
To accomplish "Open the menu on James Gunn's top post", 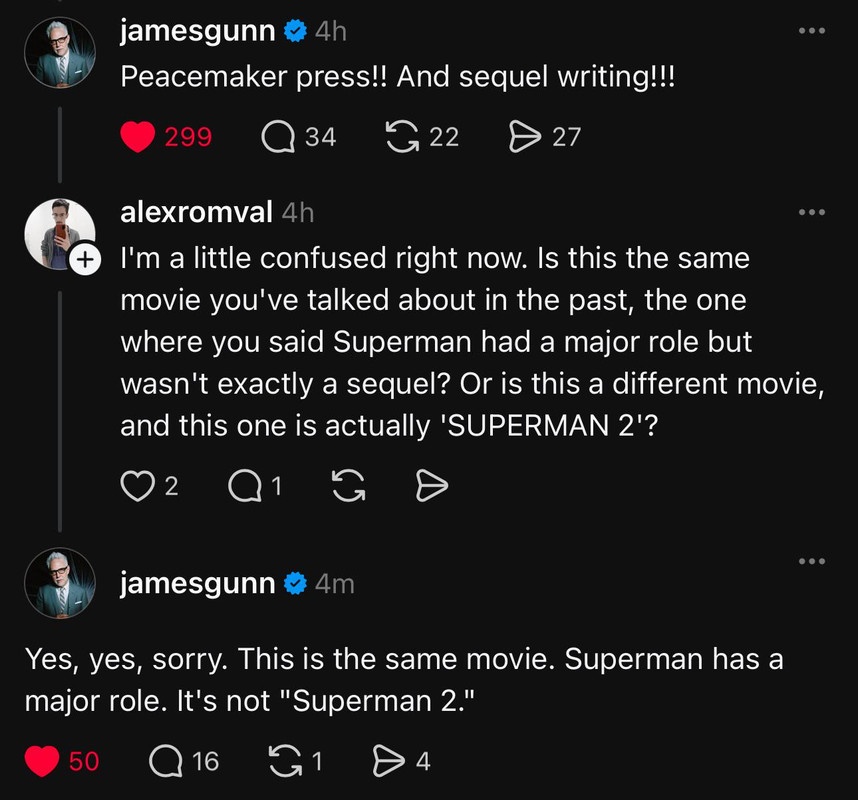I will point(810,30).
